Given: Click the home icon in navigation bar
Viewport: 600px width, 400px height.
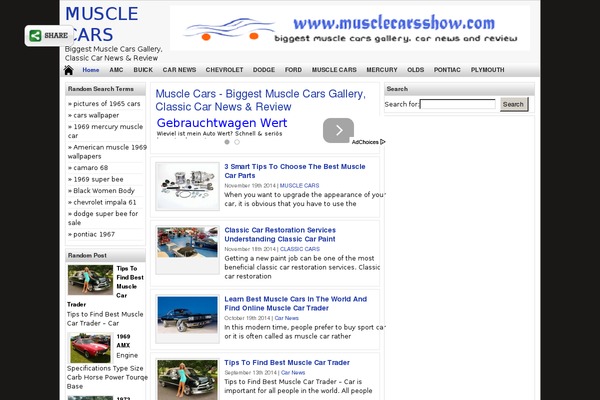Looking at the screenshot, I should click(x=68, y=70).
